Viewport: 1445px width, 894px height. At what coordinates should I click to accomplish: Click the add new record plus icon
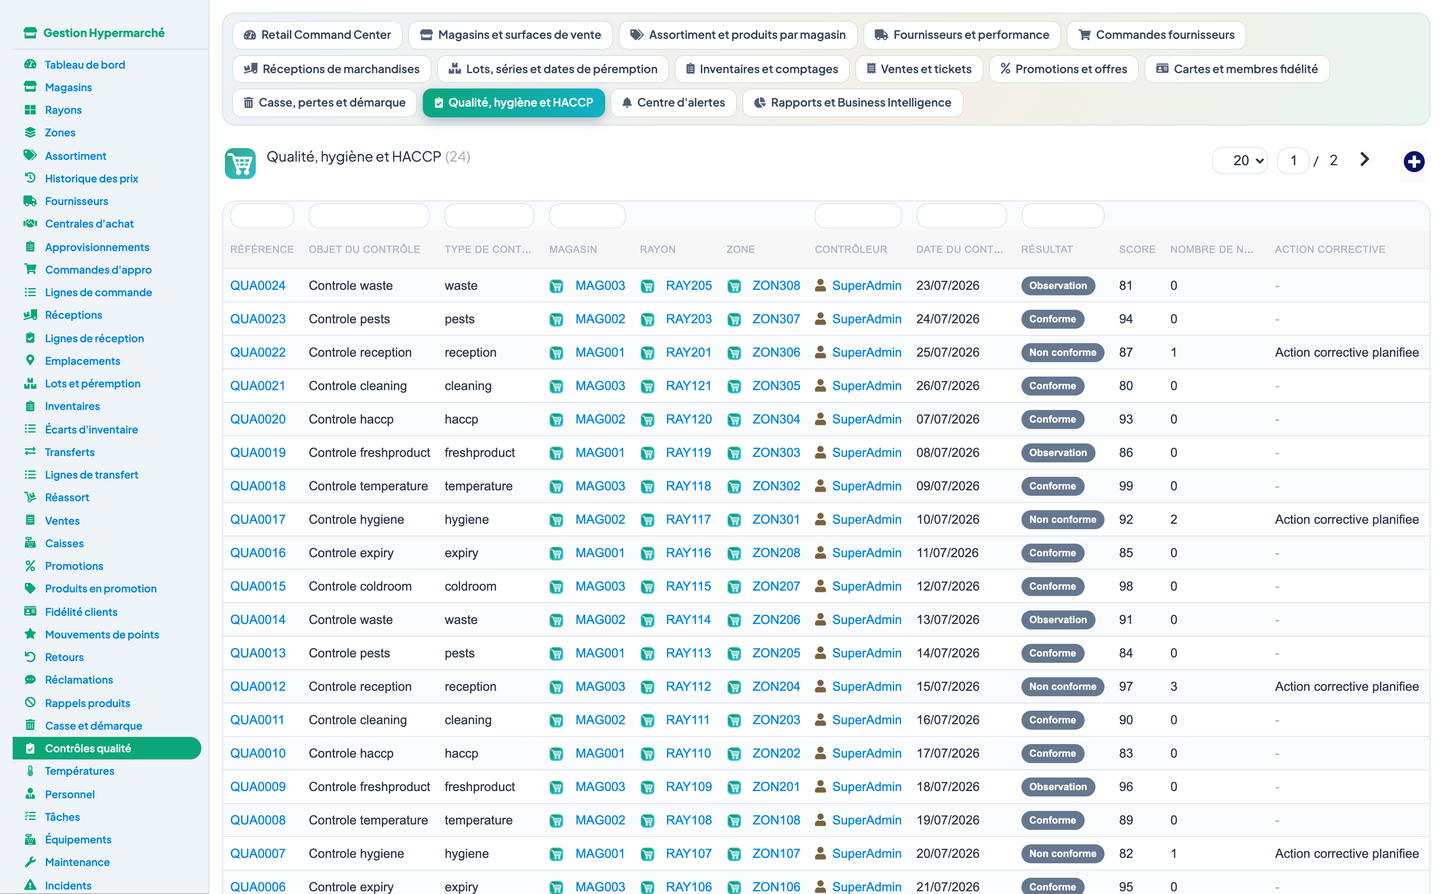pos(1414,161)
